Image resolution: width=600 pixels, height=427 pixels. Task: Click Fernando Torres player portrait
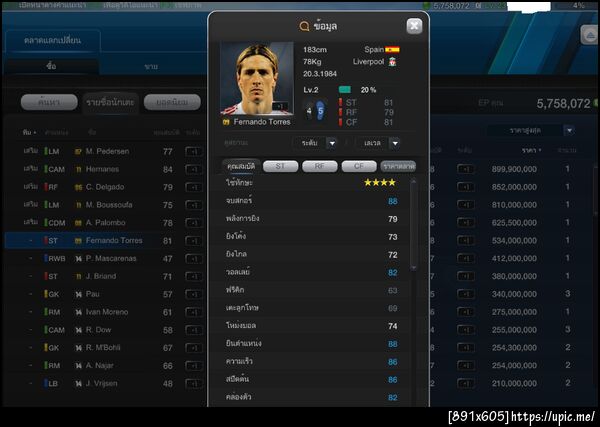(257, 78)
